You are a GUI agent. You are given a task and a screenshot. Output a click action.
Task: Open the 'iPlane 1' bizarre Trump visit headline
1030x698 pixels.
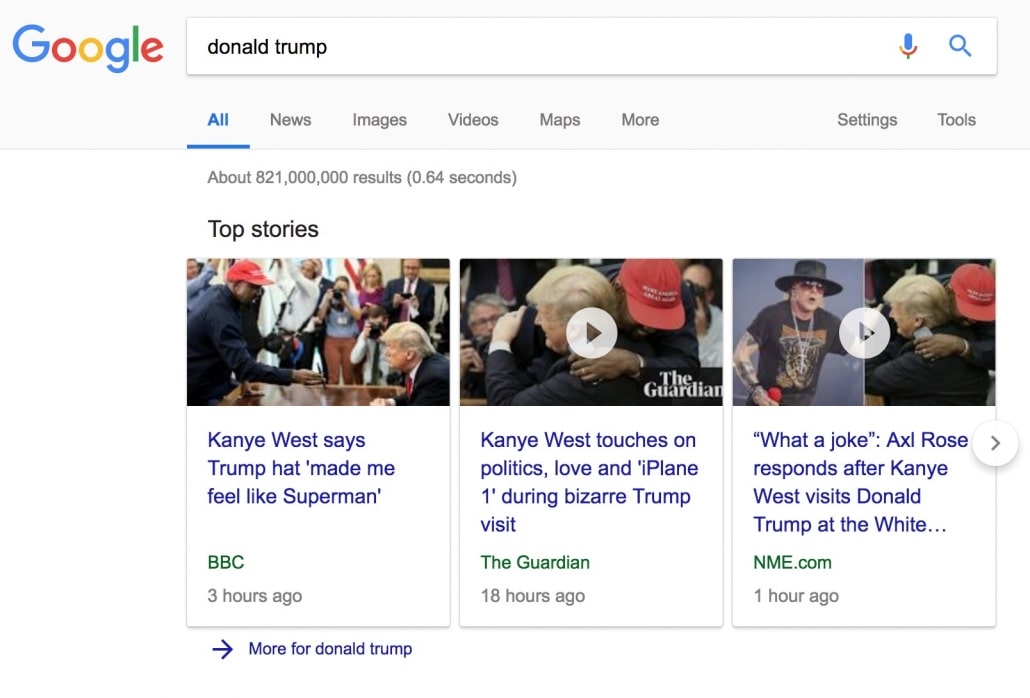[589, 482]
